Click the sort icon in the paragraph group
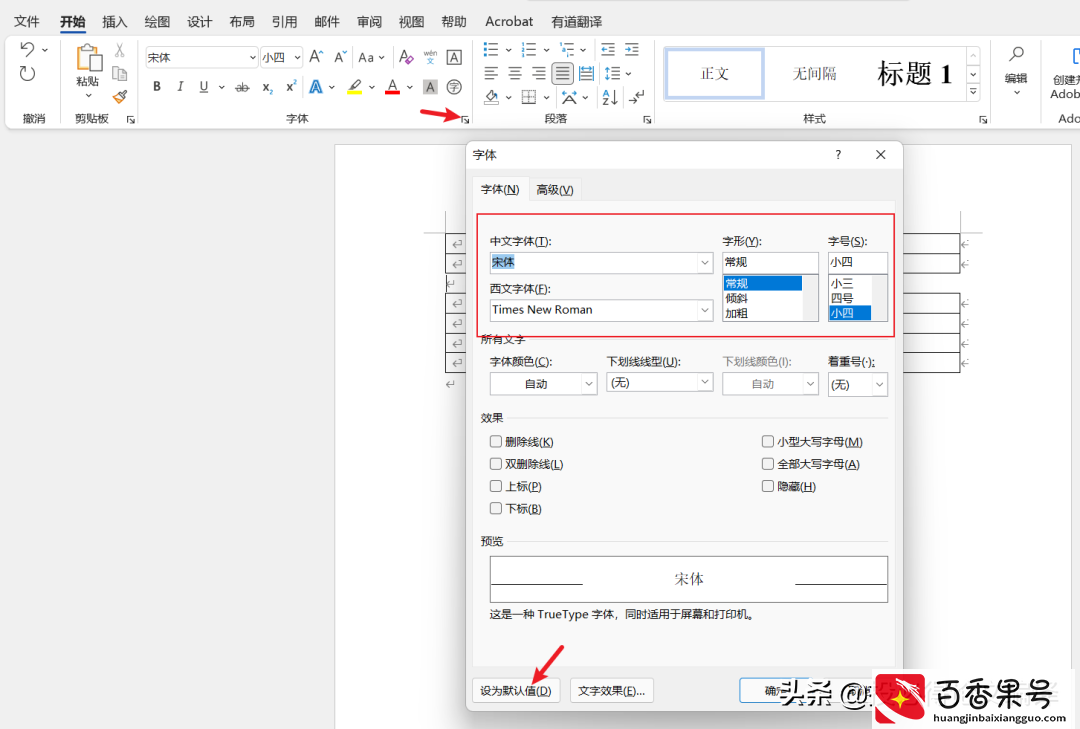1080x729 pixels. point(610,97)
